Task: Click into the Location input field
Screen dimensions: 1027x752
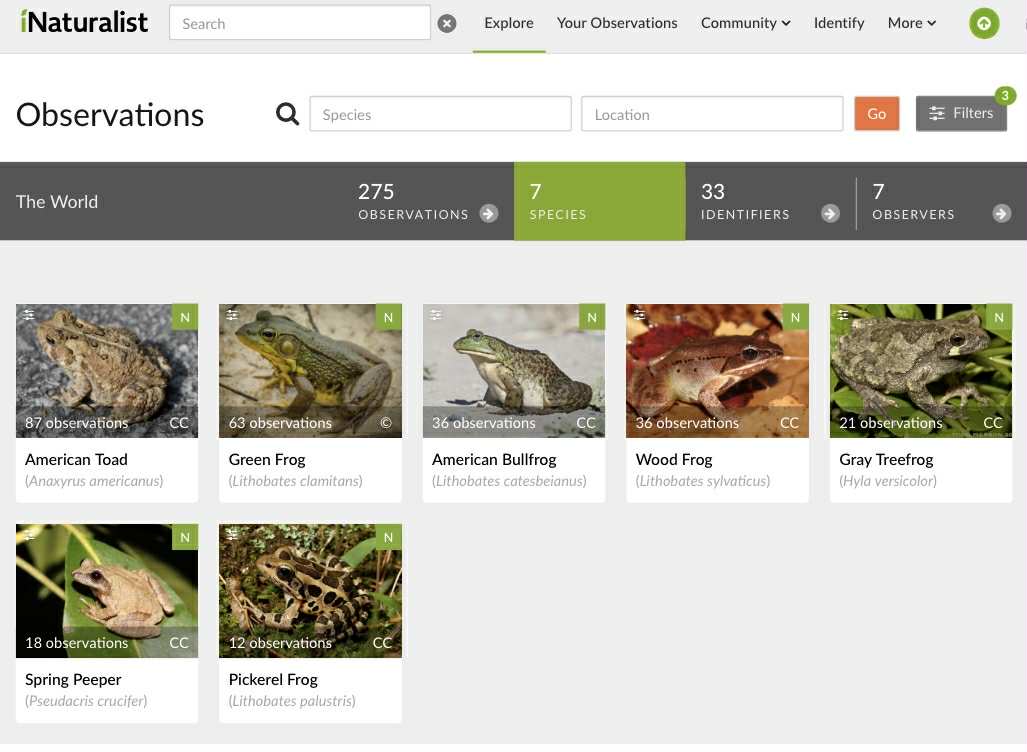Action: pyautogui.click(x=712, y=114)
